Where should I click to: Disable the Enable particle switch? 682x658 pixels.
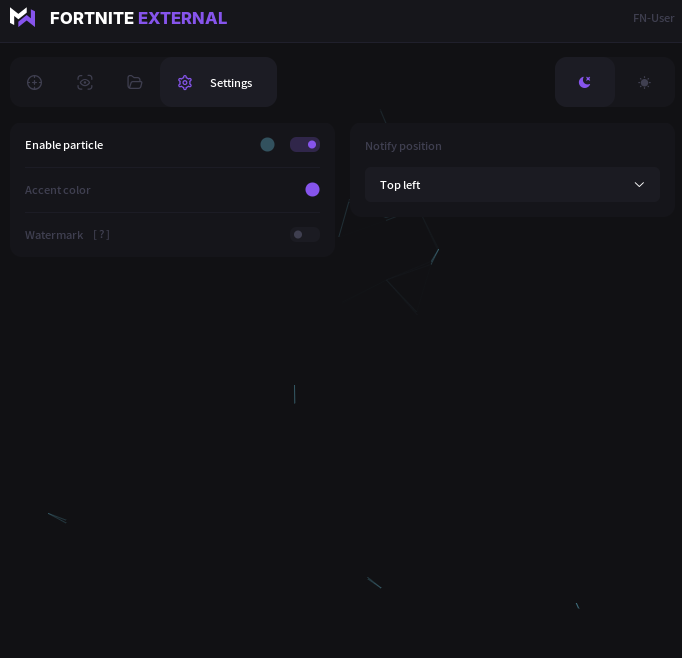click(x=305, y=145)
